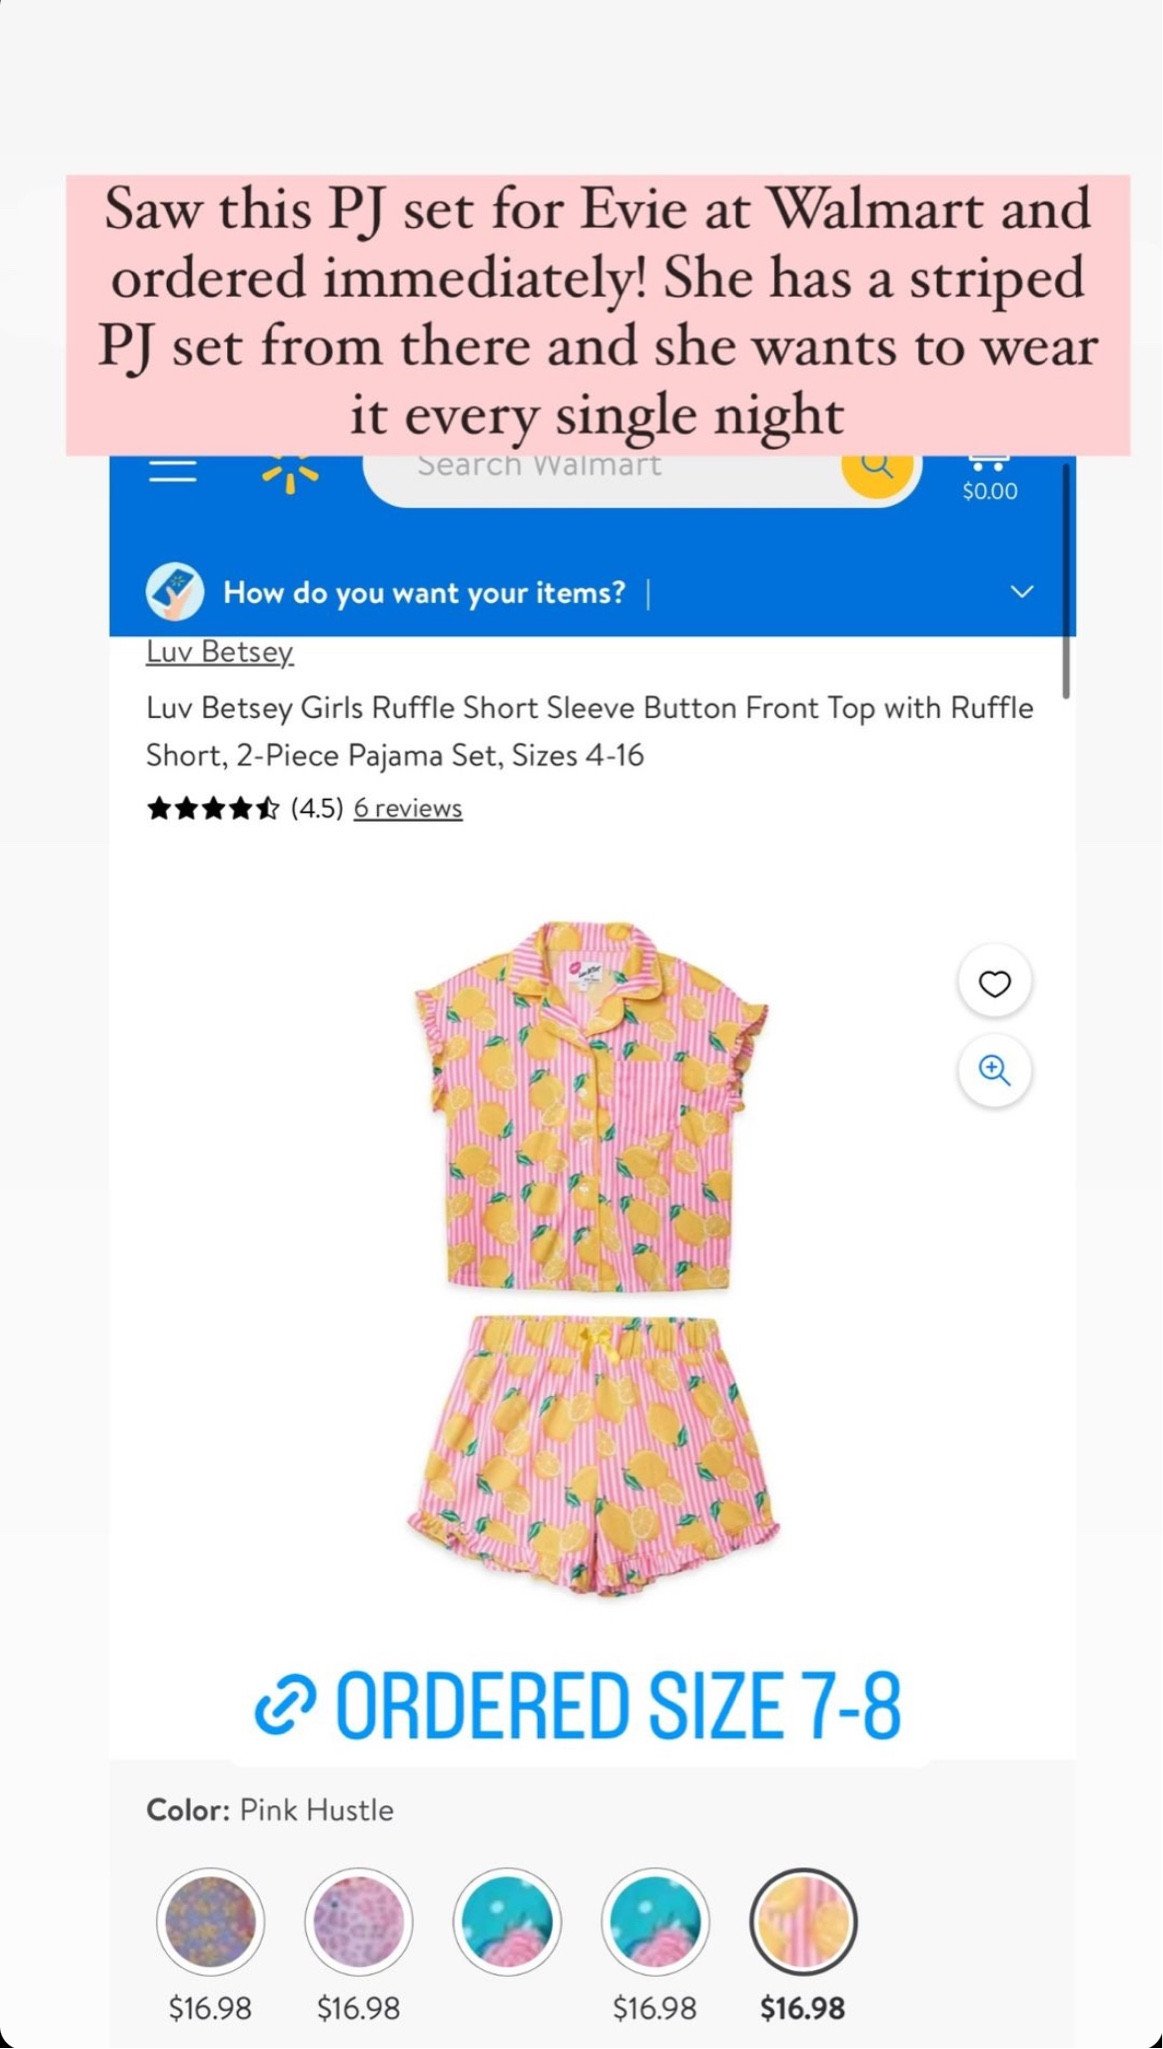Tap the heart favorite icon

994,983
